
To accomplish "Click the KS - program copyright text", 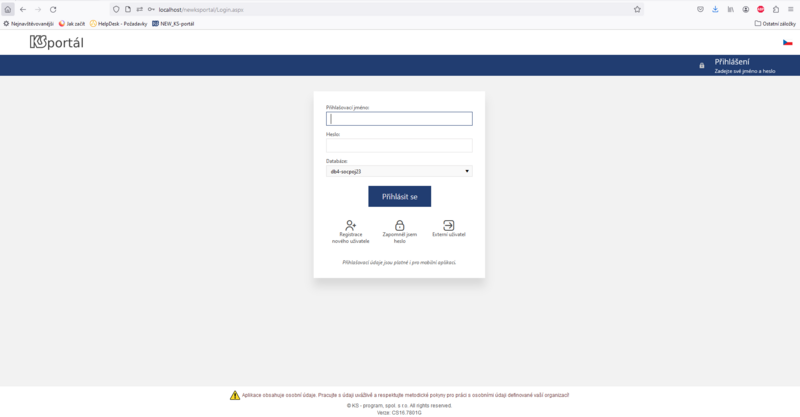I will coord(399,406).
